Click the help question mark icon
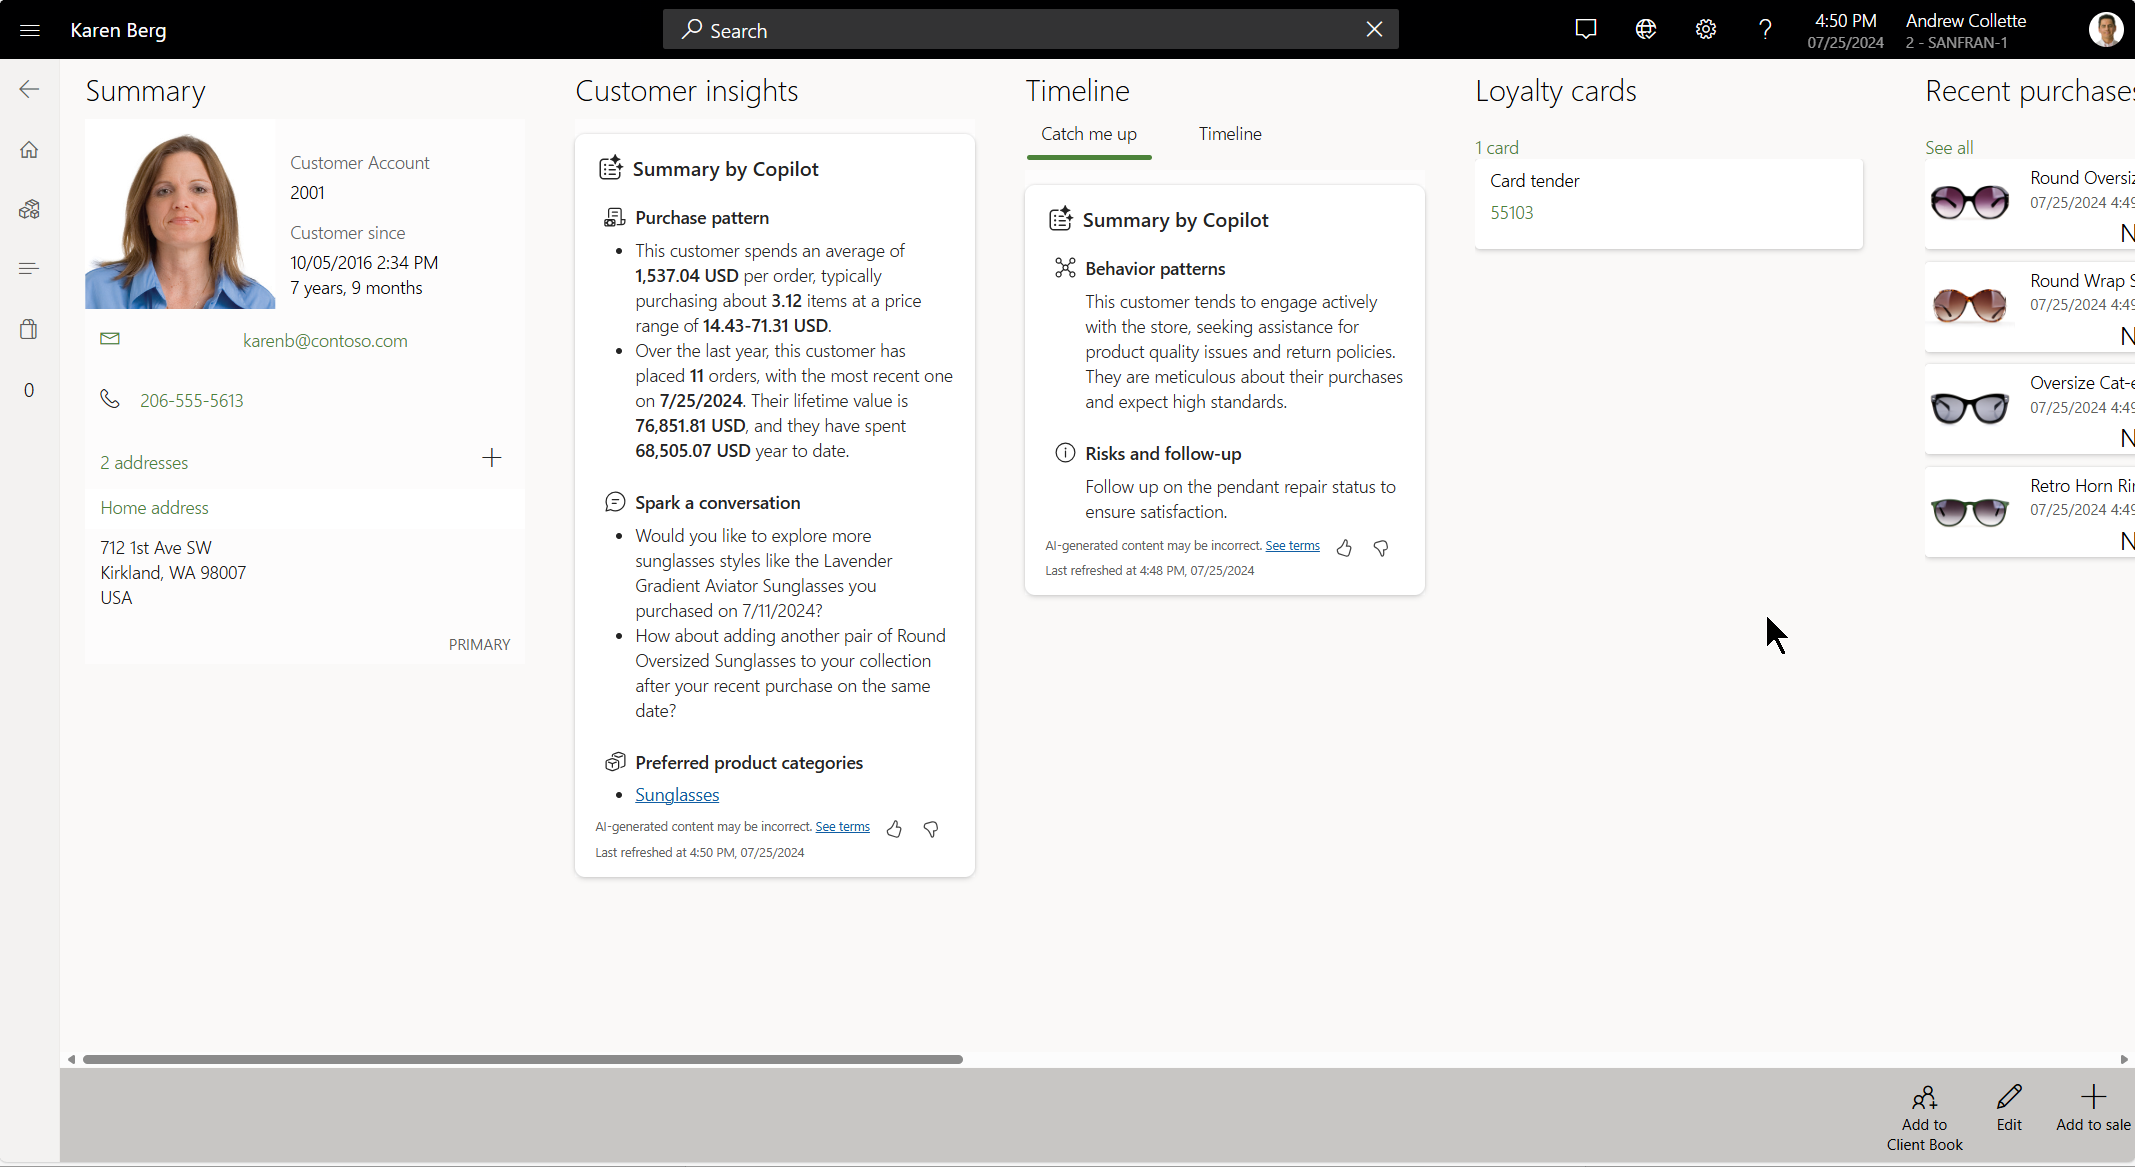Image resolution: width=2135 pixels, height=1167 pixels. pos(1766,29)
